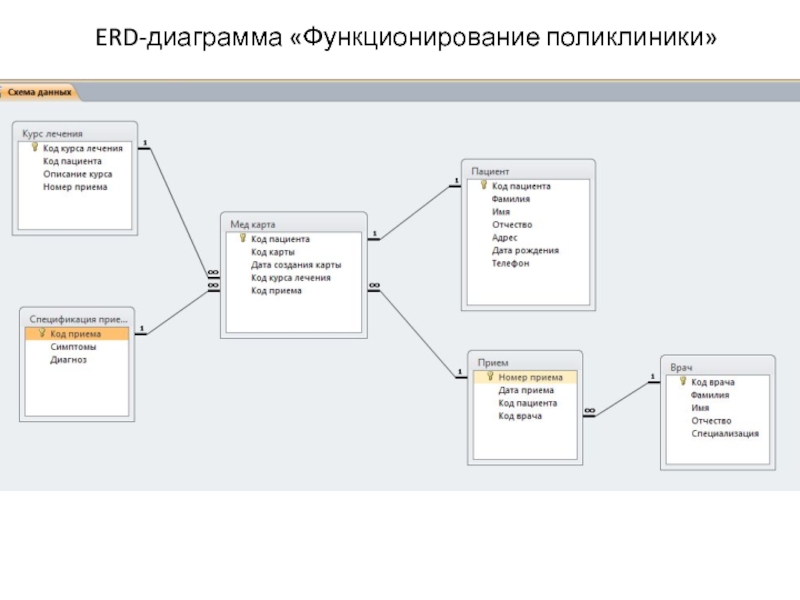Click key icon beside Код врача
The width and height of the screenshot is (800, 600).
[x=682, y=382]
